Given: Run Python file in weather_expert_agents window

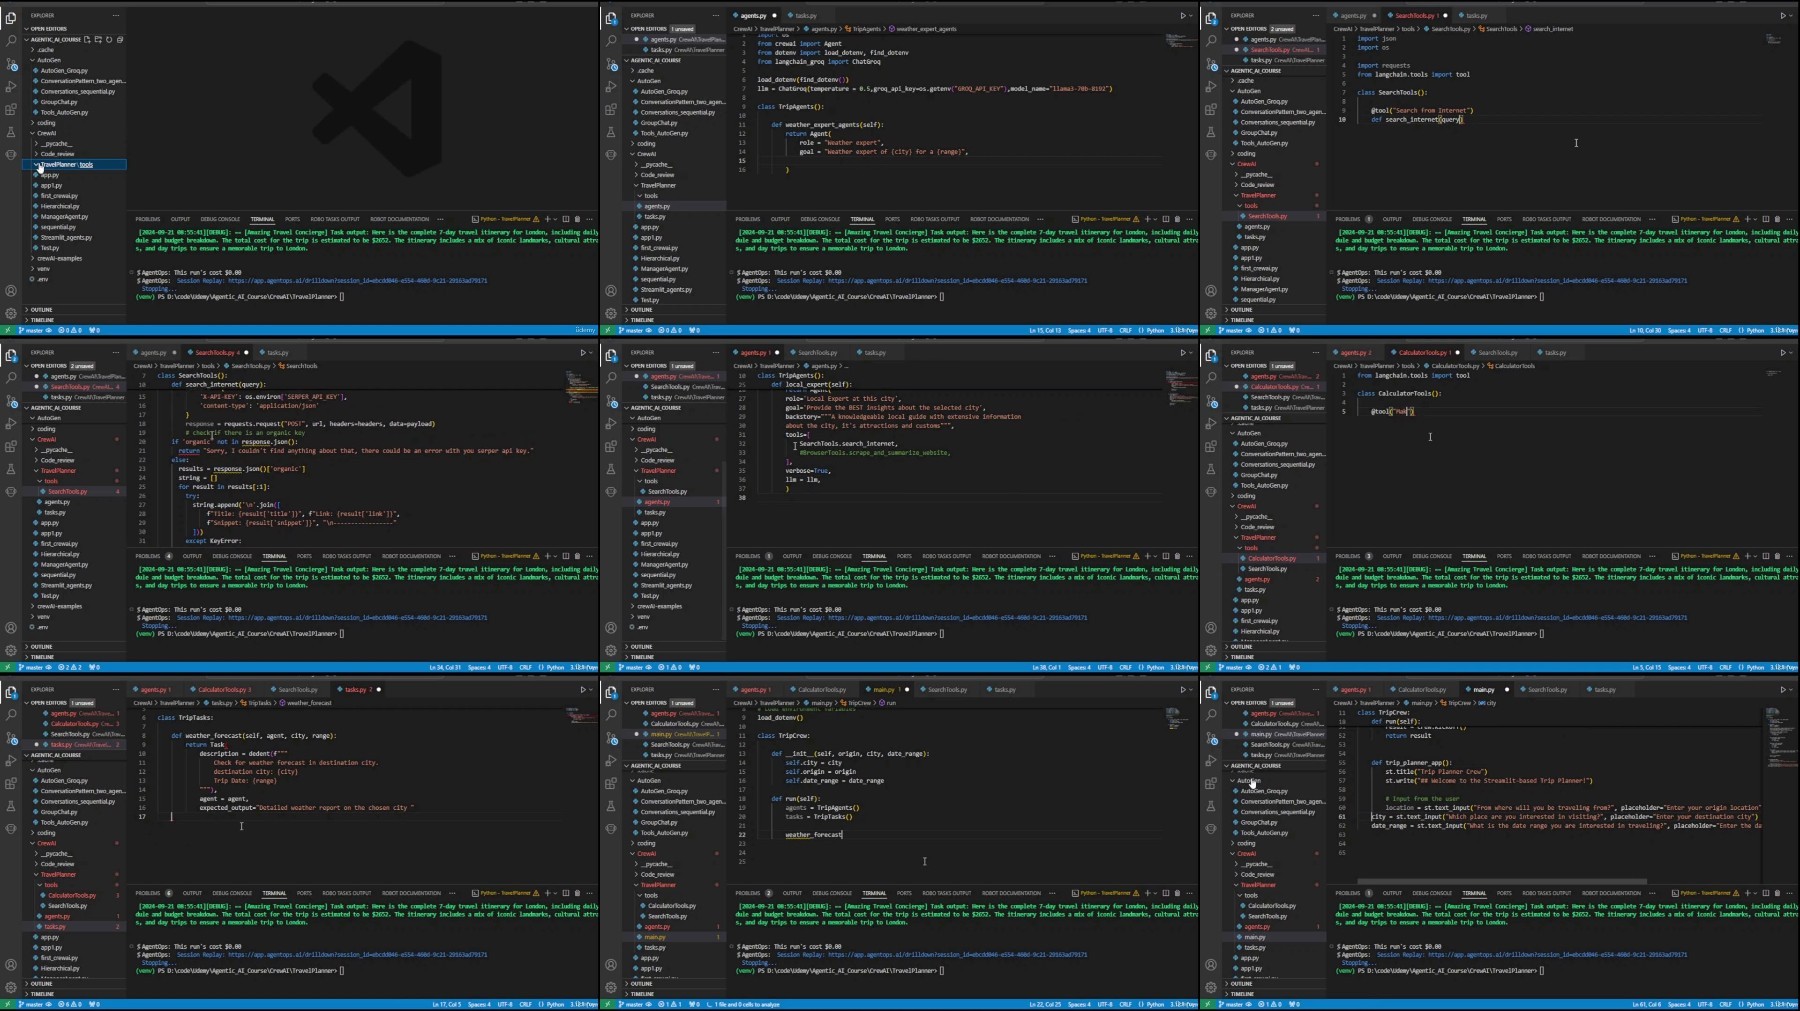Looking at the screenshot, I should click(1183, 16).
